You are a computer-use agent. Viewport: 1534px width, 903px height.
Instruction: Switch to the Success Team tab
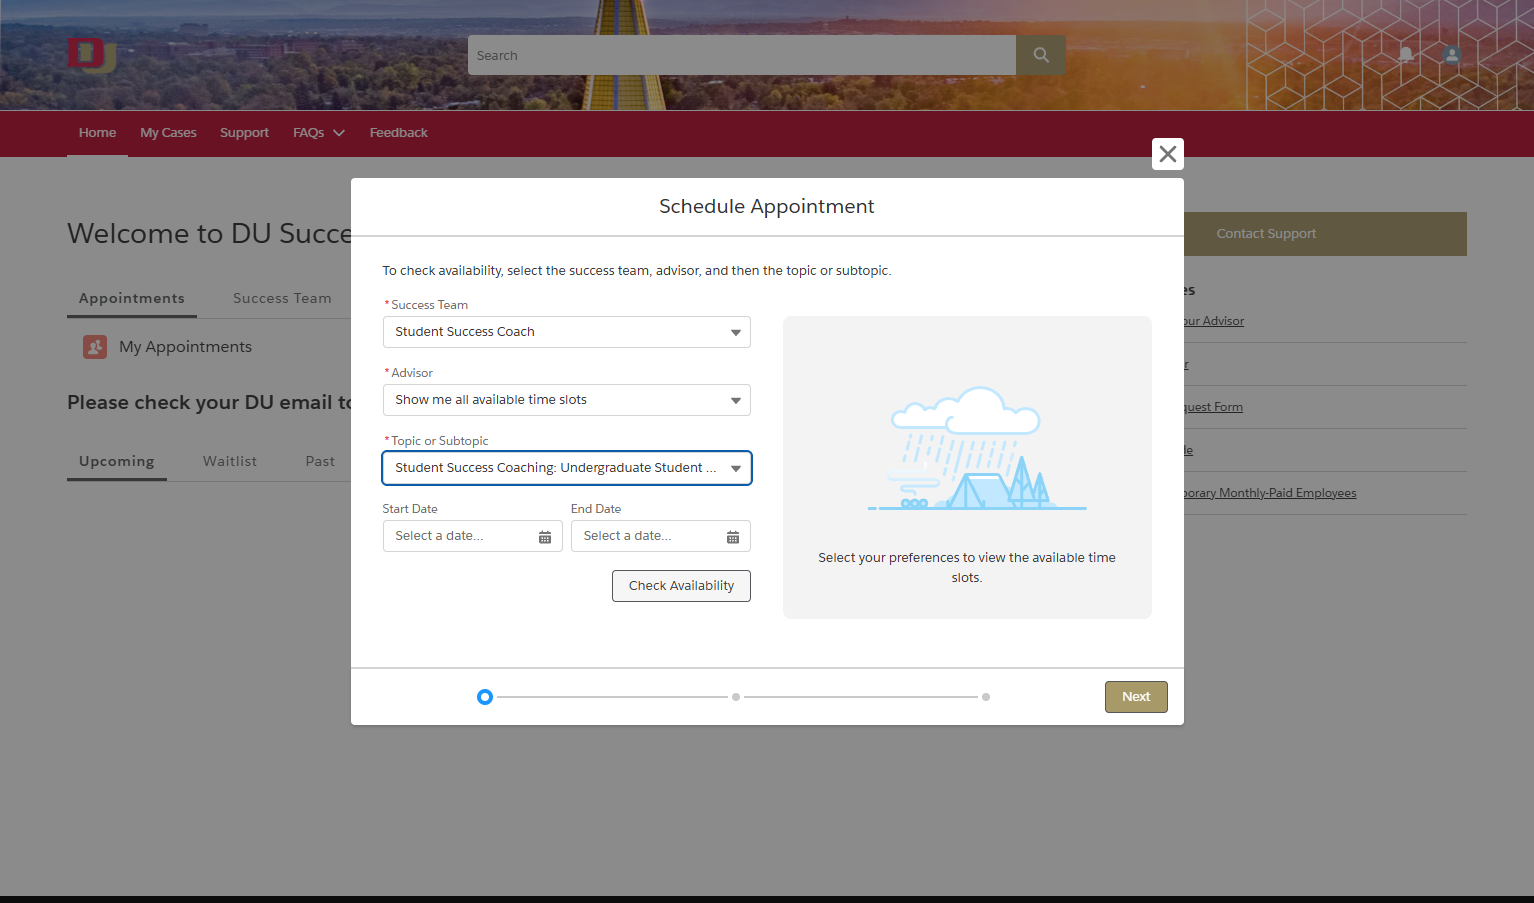tap(282, 298)
